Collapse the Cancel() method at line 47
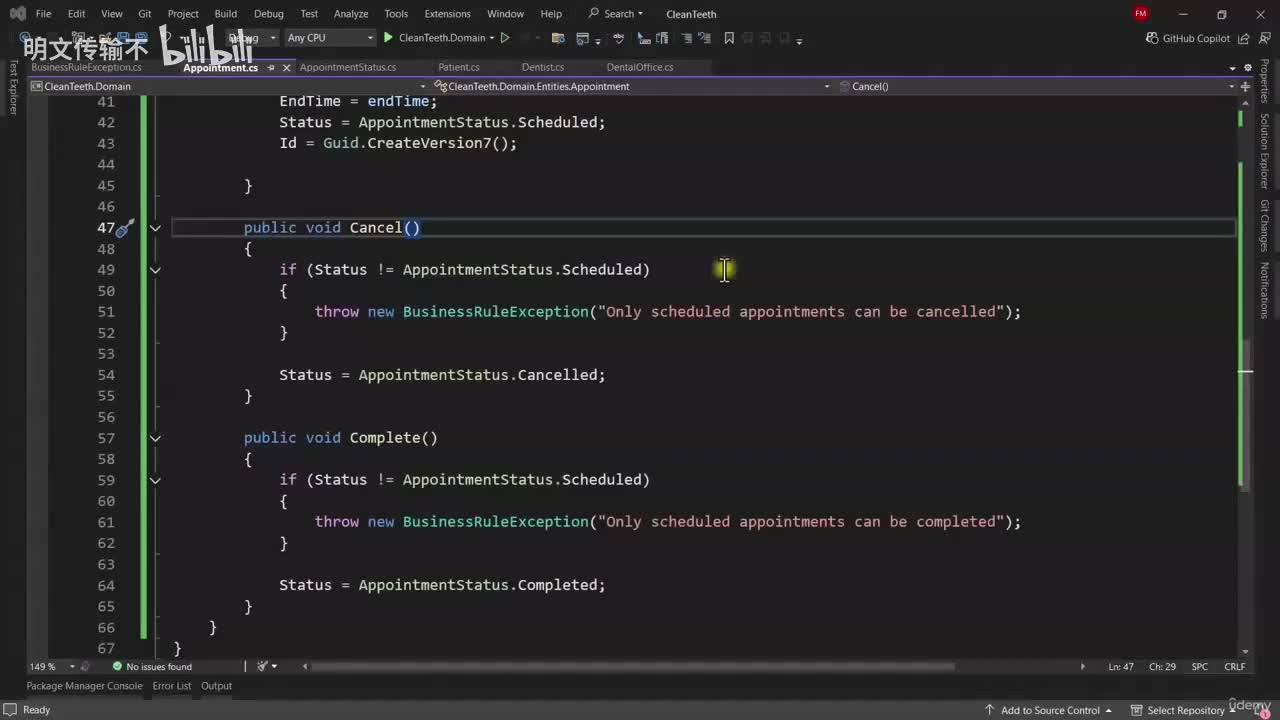Screen dimensions: 1280x720 (x=155, y=228)
